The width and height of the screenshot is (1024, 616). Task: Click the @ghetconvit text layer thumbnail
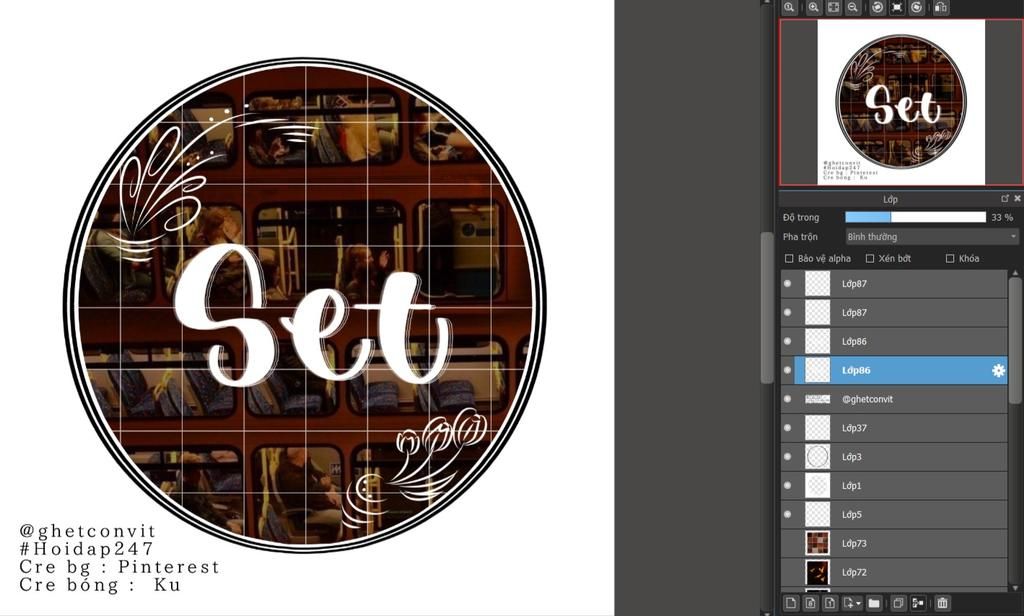[818, 399]
